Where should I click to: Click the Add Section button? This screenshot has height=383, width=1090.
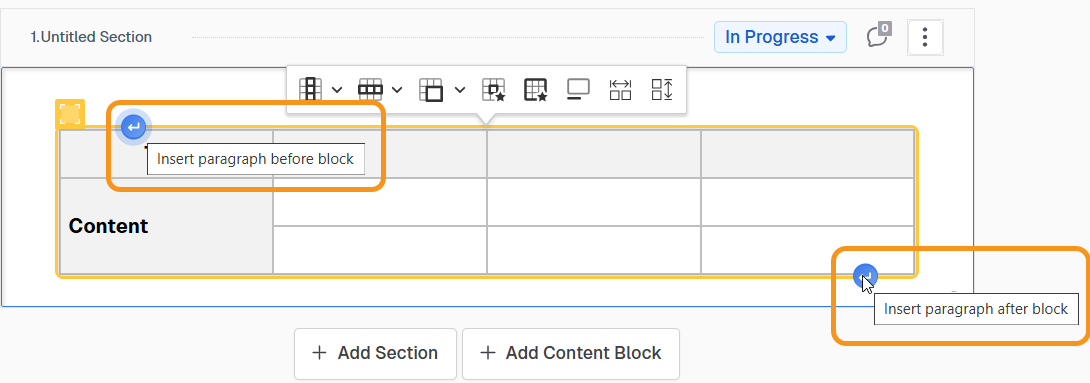tap(375, 353)
